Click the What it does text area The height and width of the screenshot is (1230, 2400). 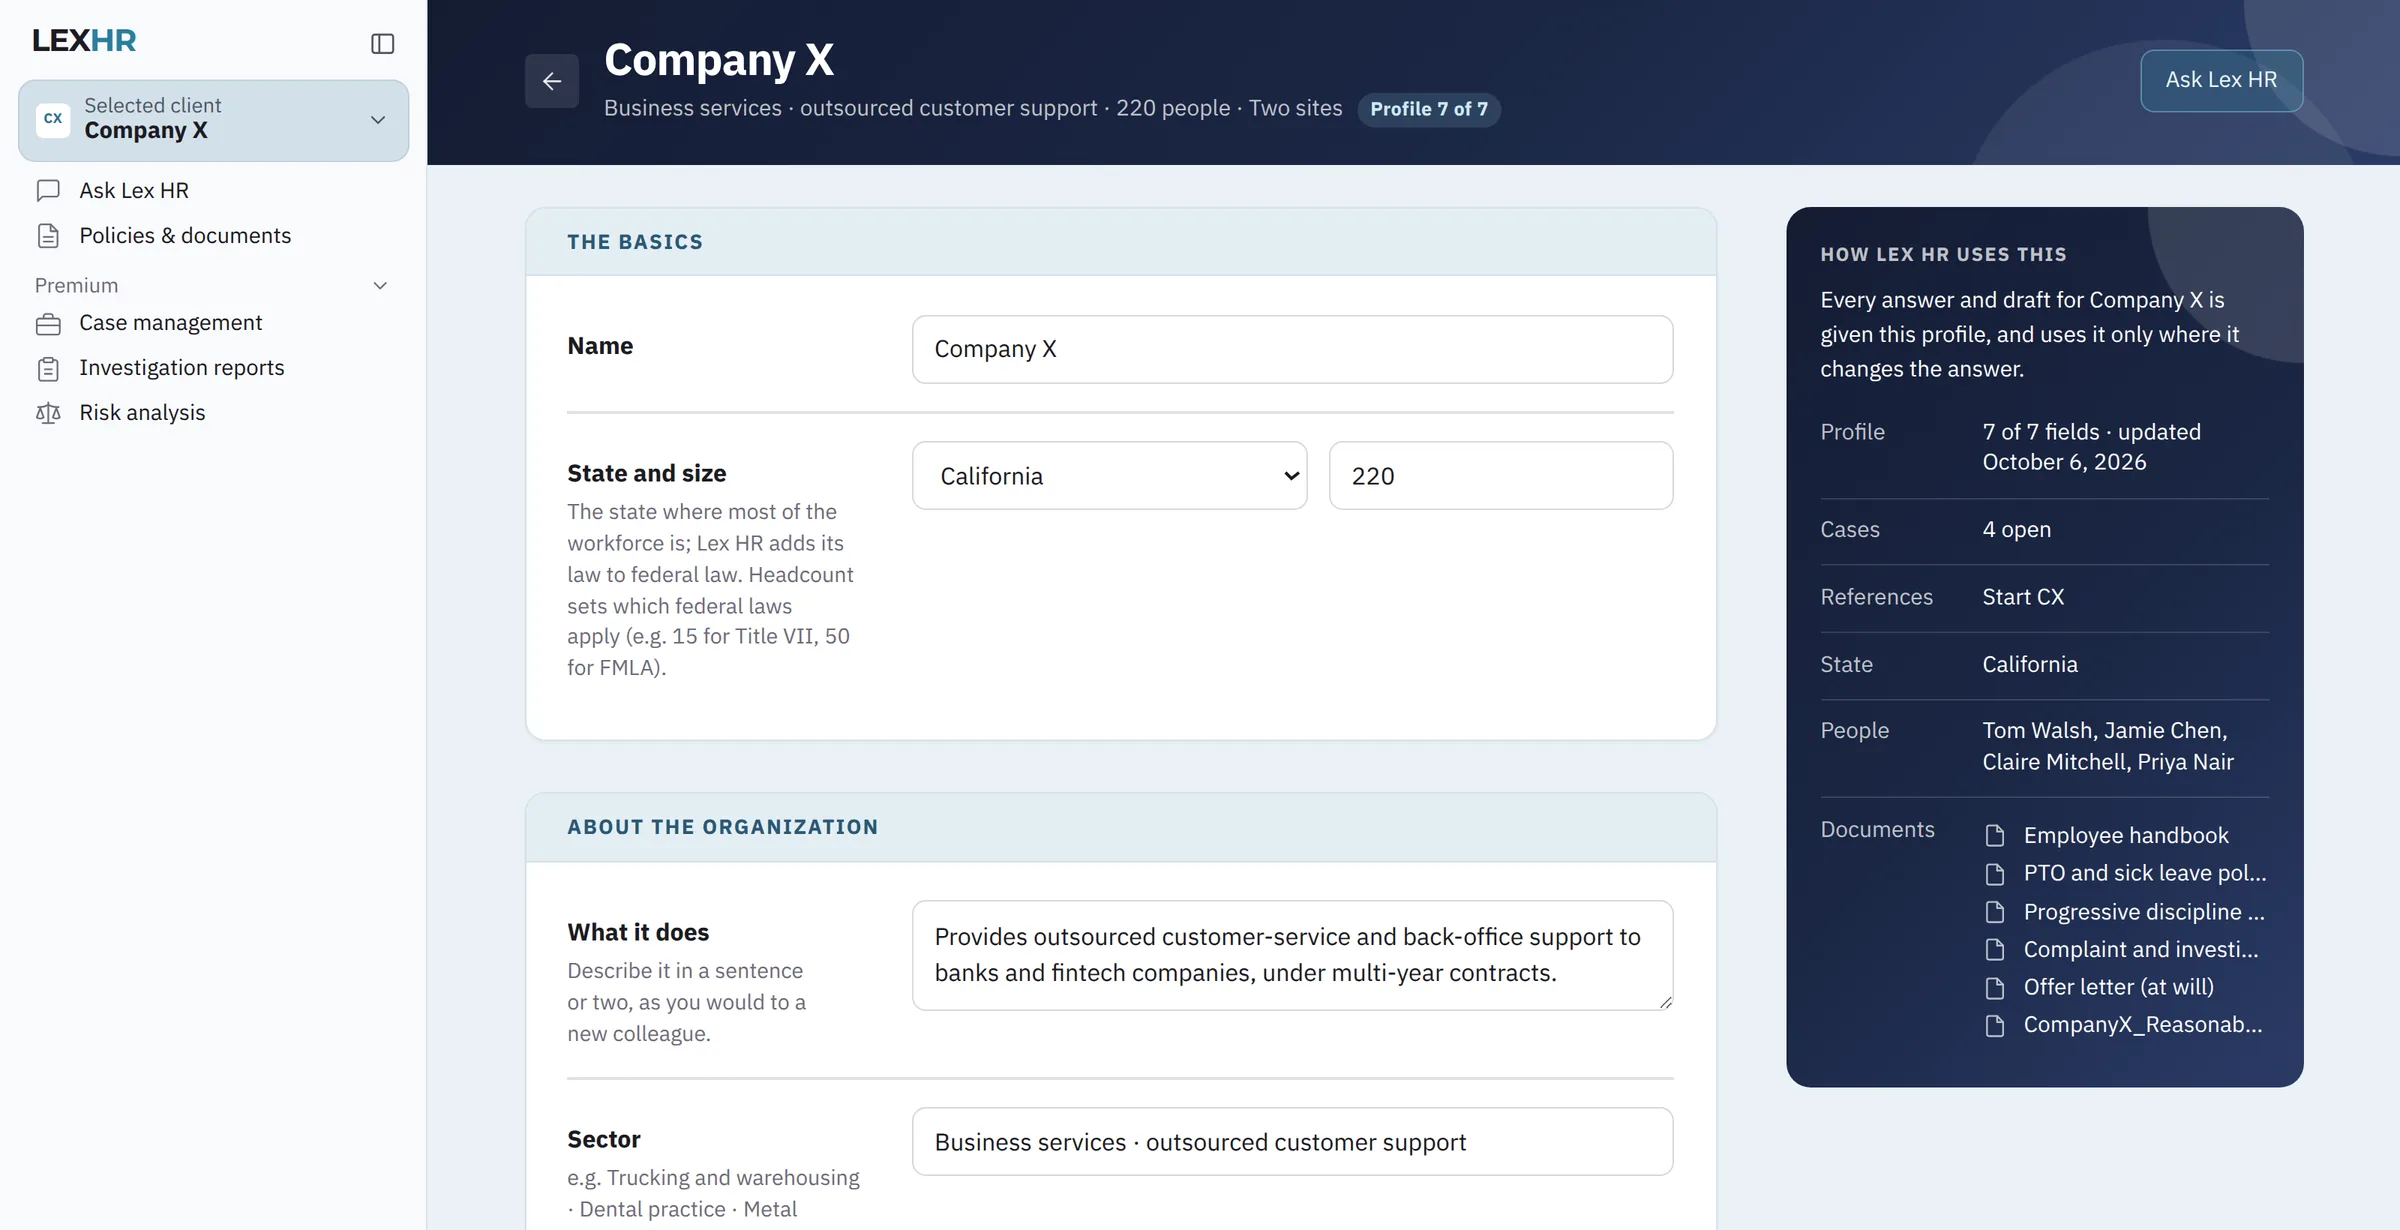pos(1292,955)
